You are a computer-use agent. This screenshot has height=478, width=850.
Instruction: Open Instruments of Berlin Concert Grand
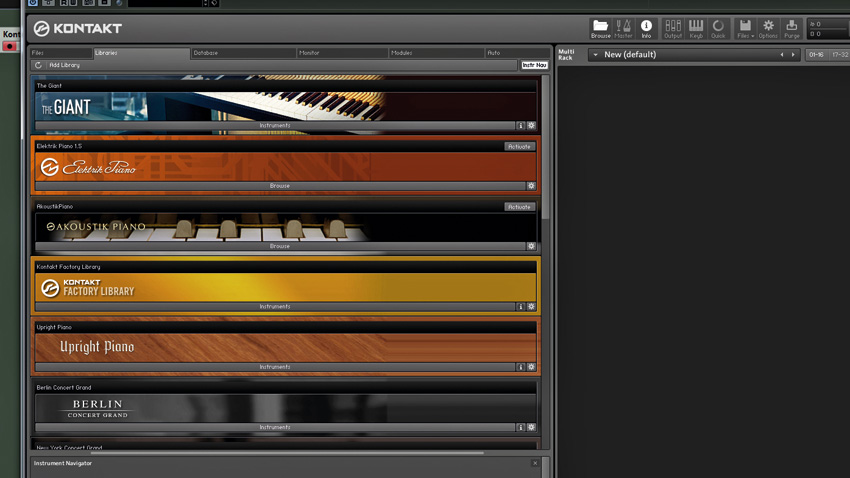tap(275, 427)
